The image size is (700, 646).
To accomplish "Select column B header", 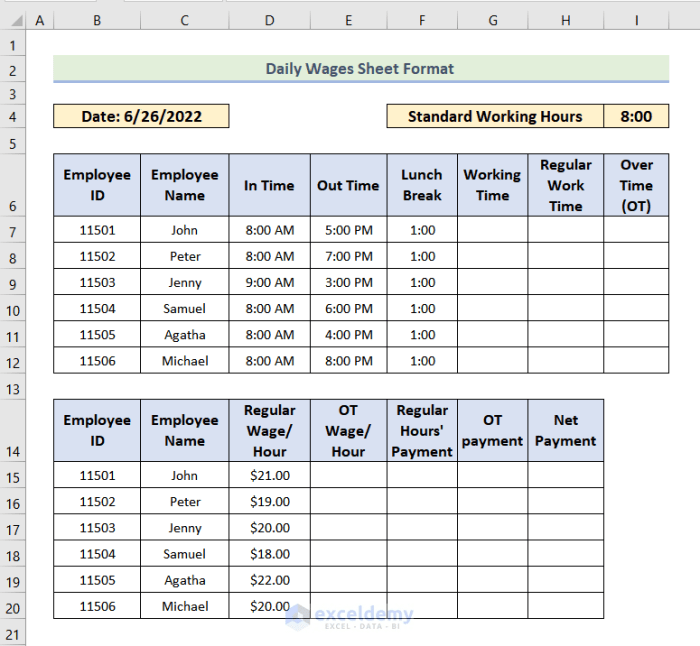I will pyautogui.click(x=97, y=20).
